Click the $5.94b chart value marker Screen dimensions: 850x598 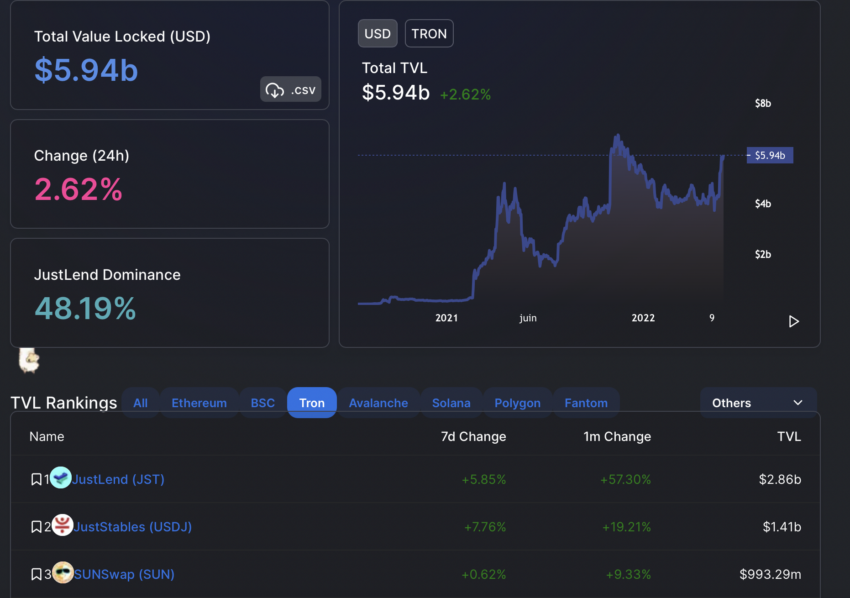tap(770, 156)
